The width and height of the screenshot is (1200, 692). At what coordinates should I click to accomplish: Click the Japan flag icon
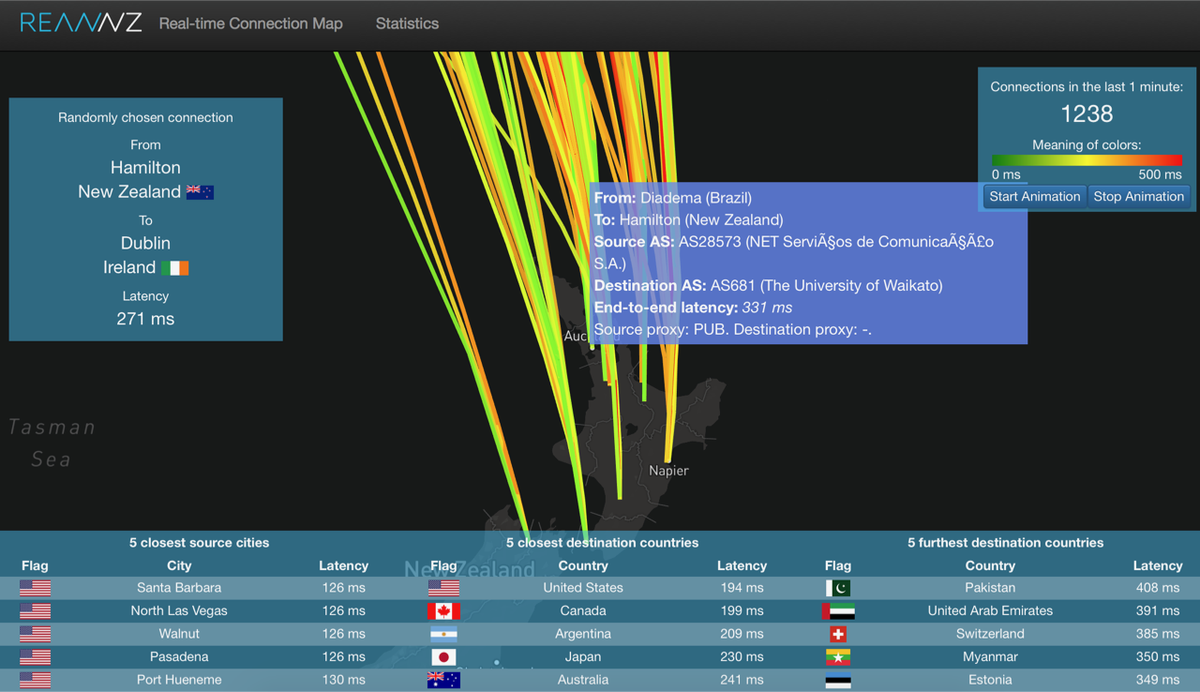point(443,657)
